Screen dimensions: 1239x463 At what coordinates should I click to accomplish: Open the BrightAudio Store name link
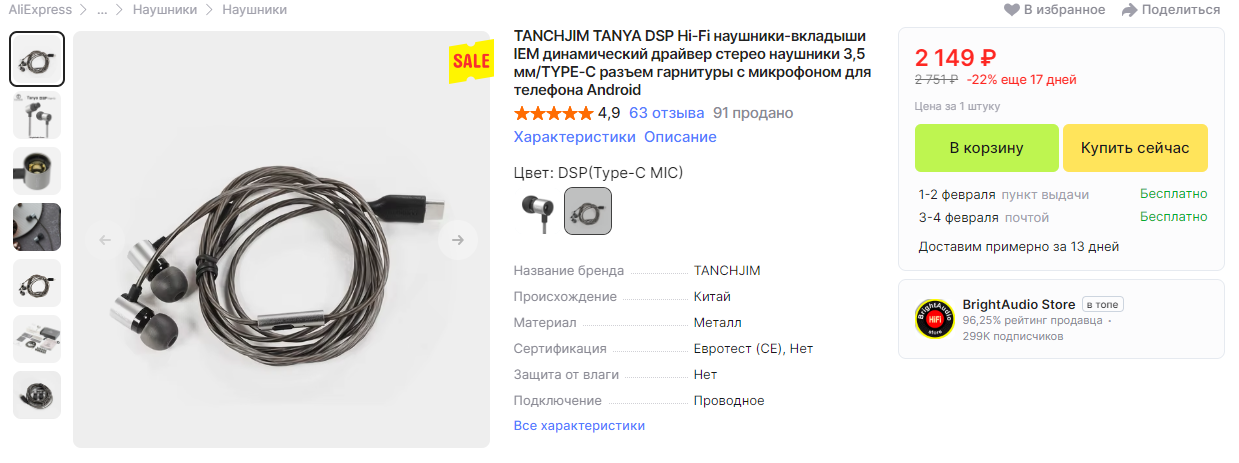(1019, 304)
